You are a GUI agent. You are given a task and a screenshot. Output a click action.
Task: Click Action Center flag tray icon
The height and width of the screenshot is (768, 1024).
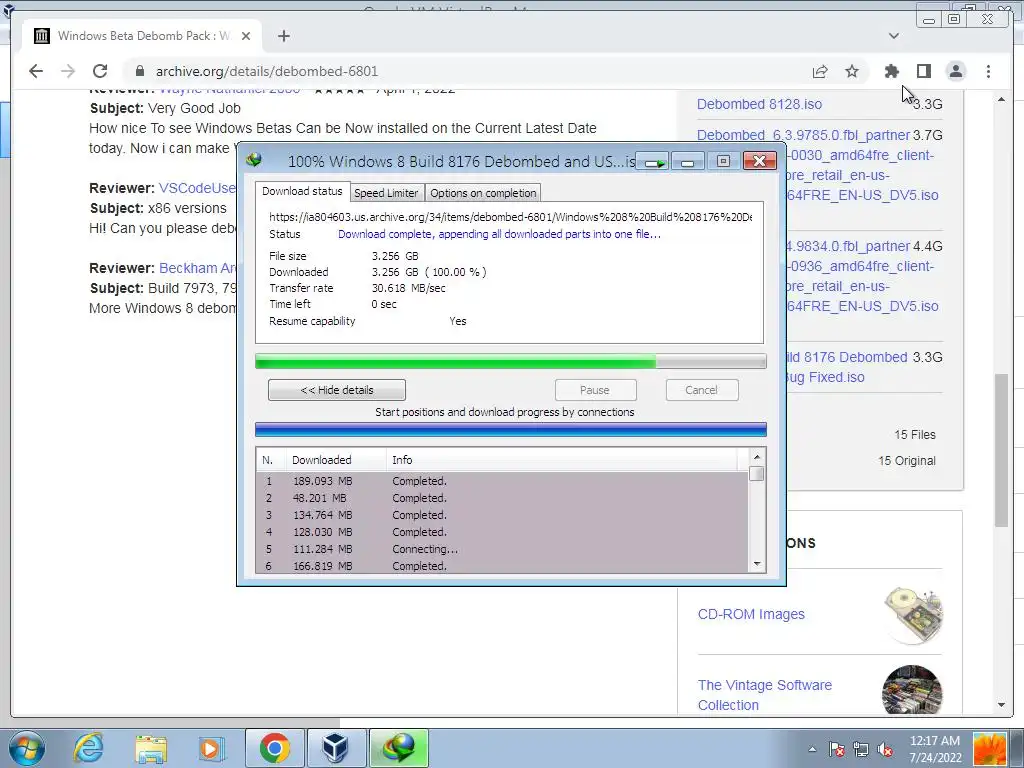point(836,749)
